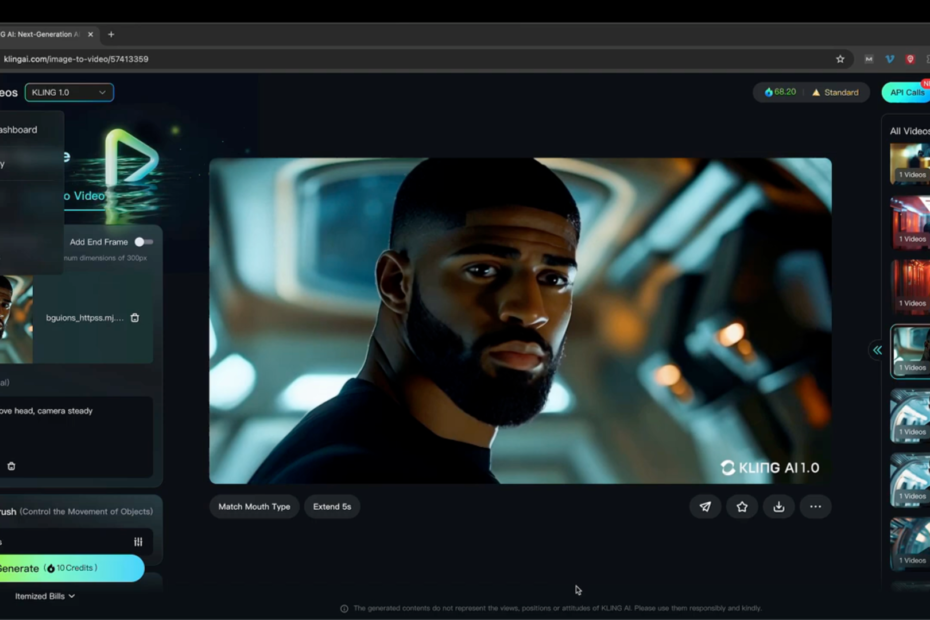Click into the camera steady prompt field

(76, 436)
